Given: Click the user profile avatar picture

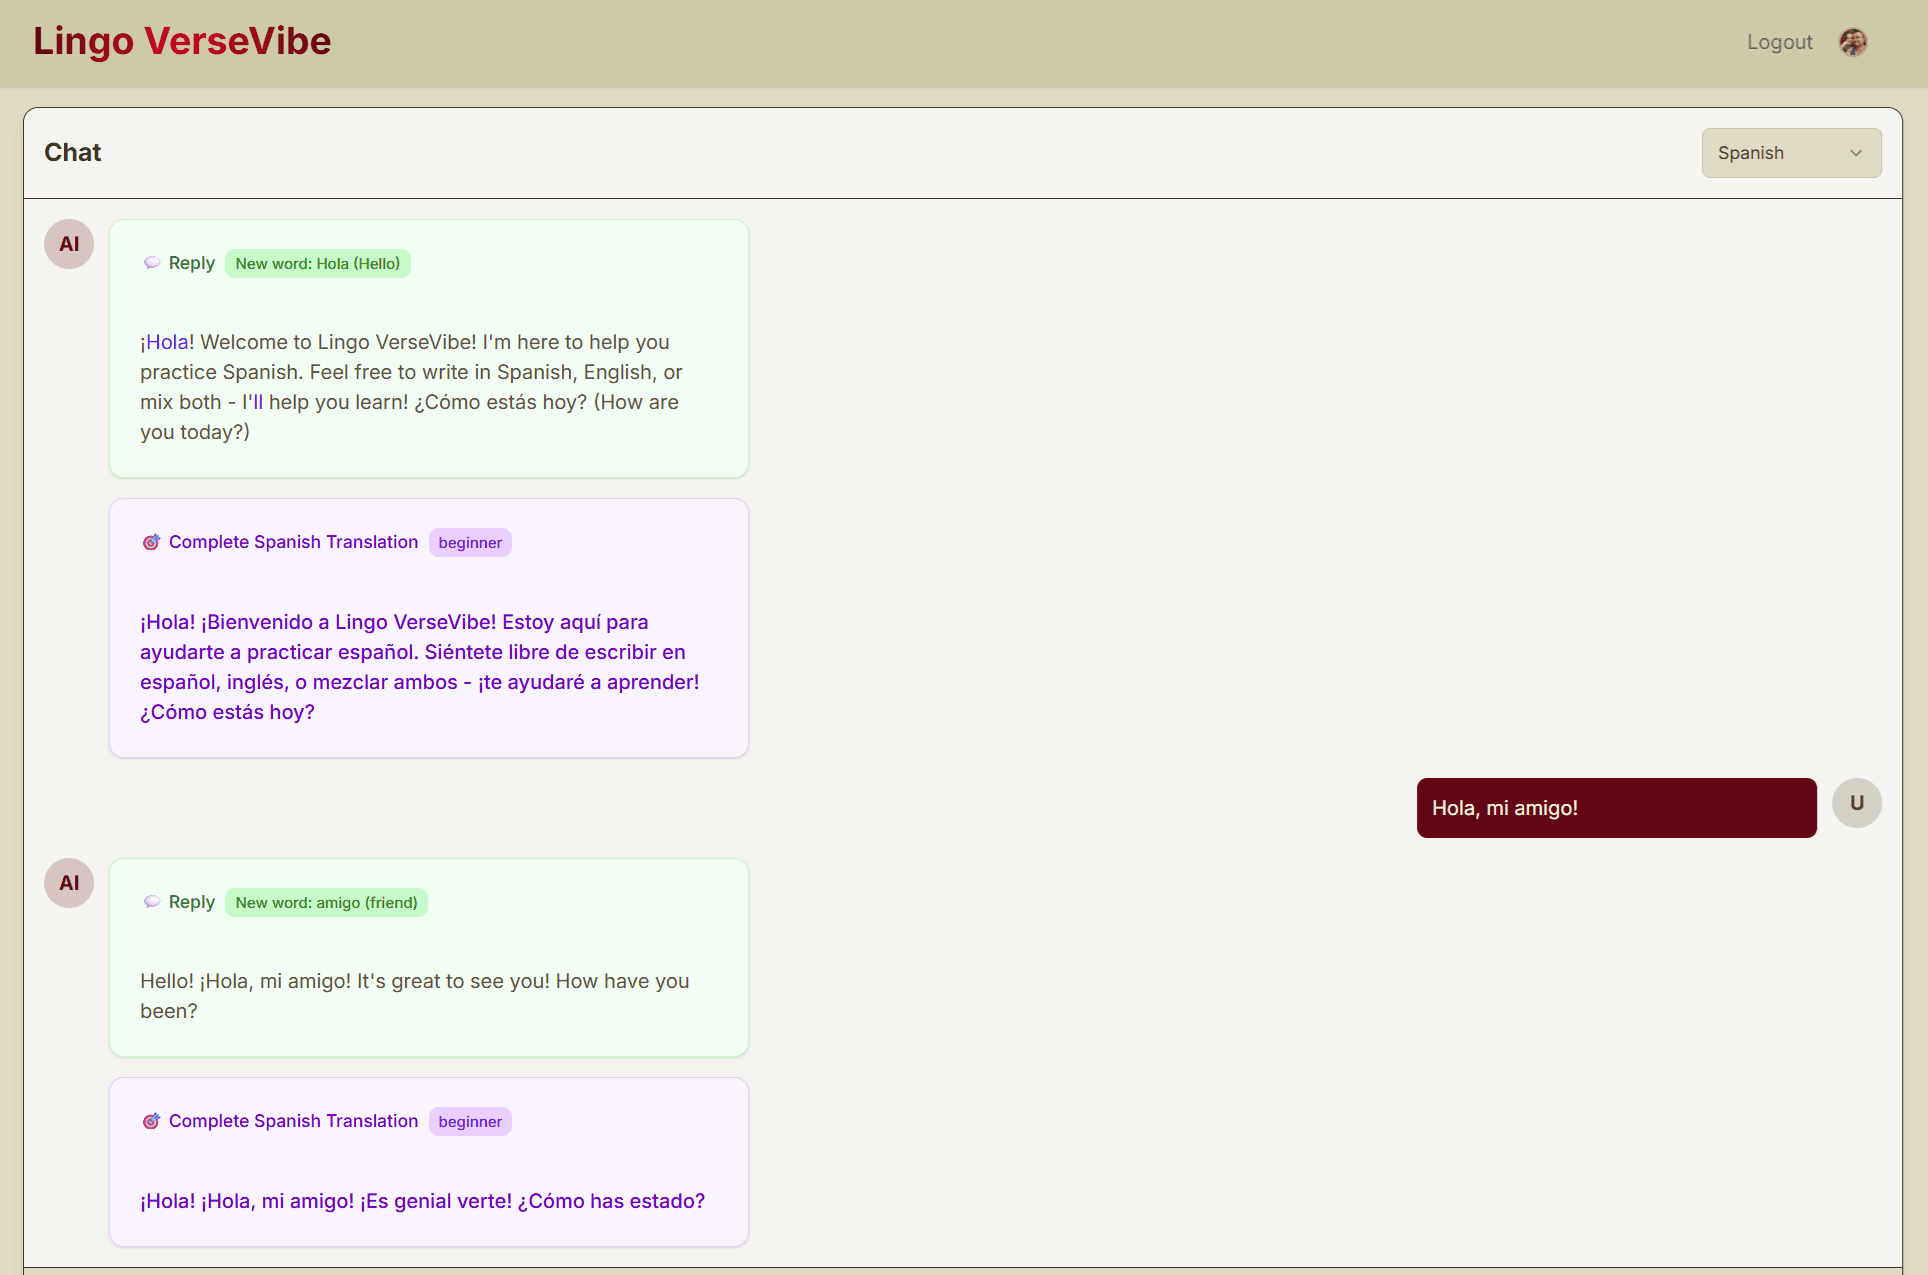Looking at the screenshot, I should [x=1853, y=42].
